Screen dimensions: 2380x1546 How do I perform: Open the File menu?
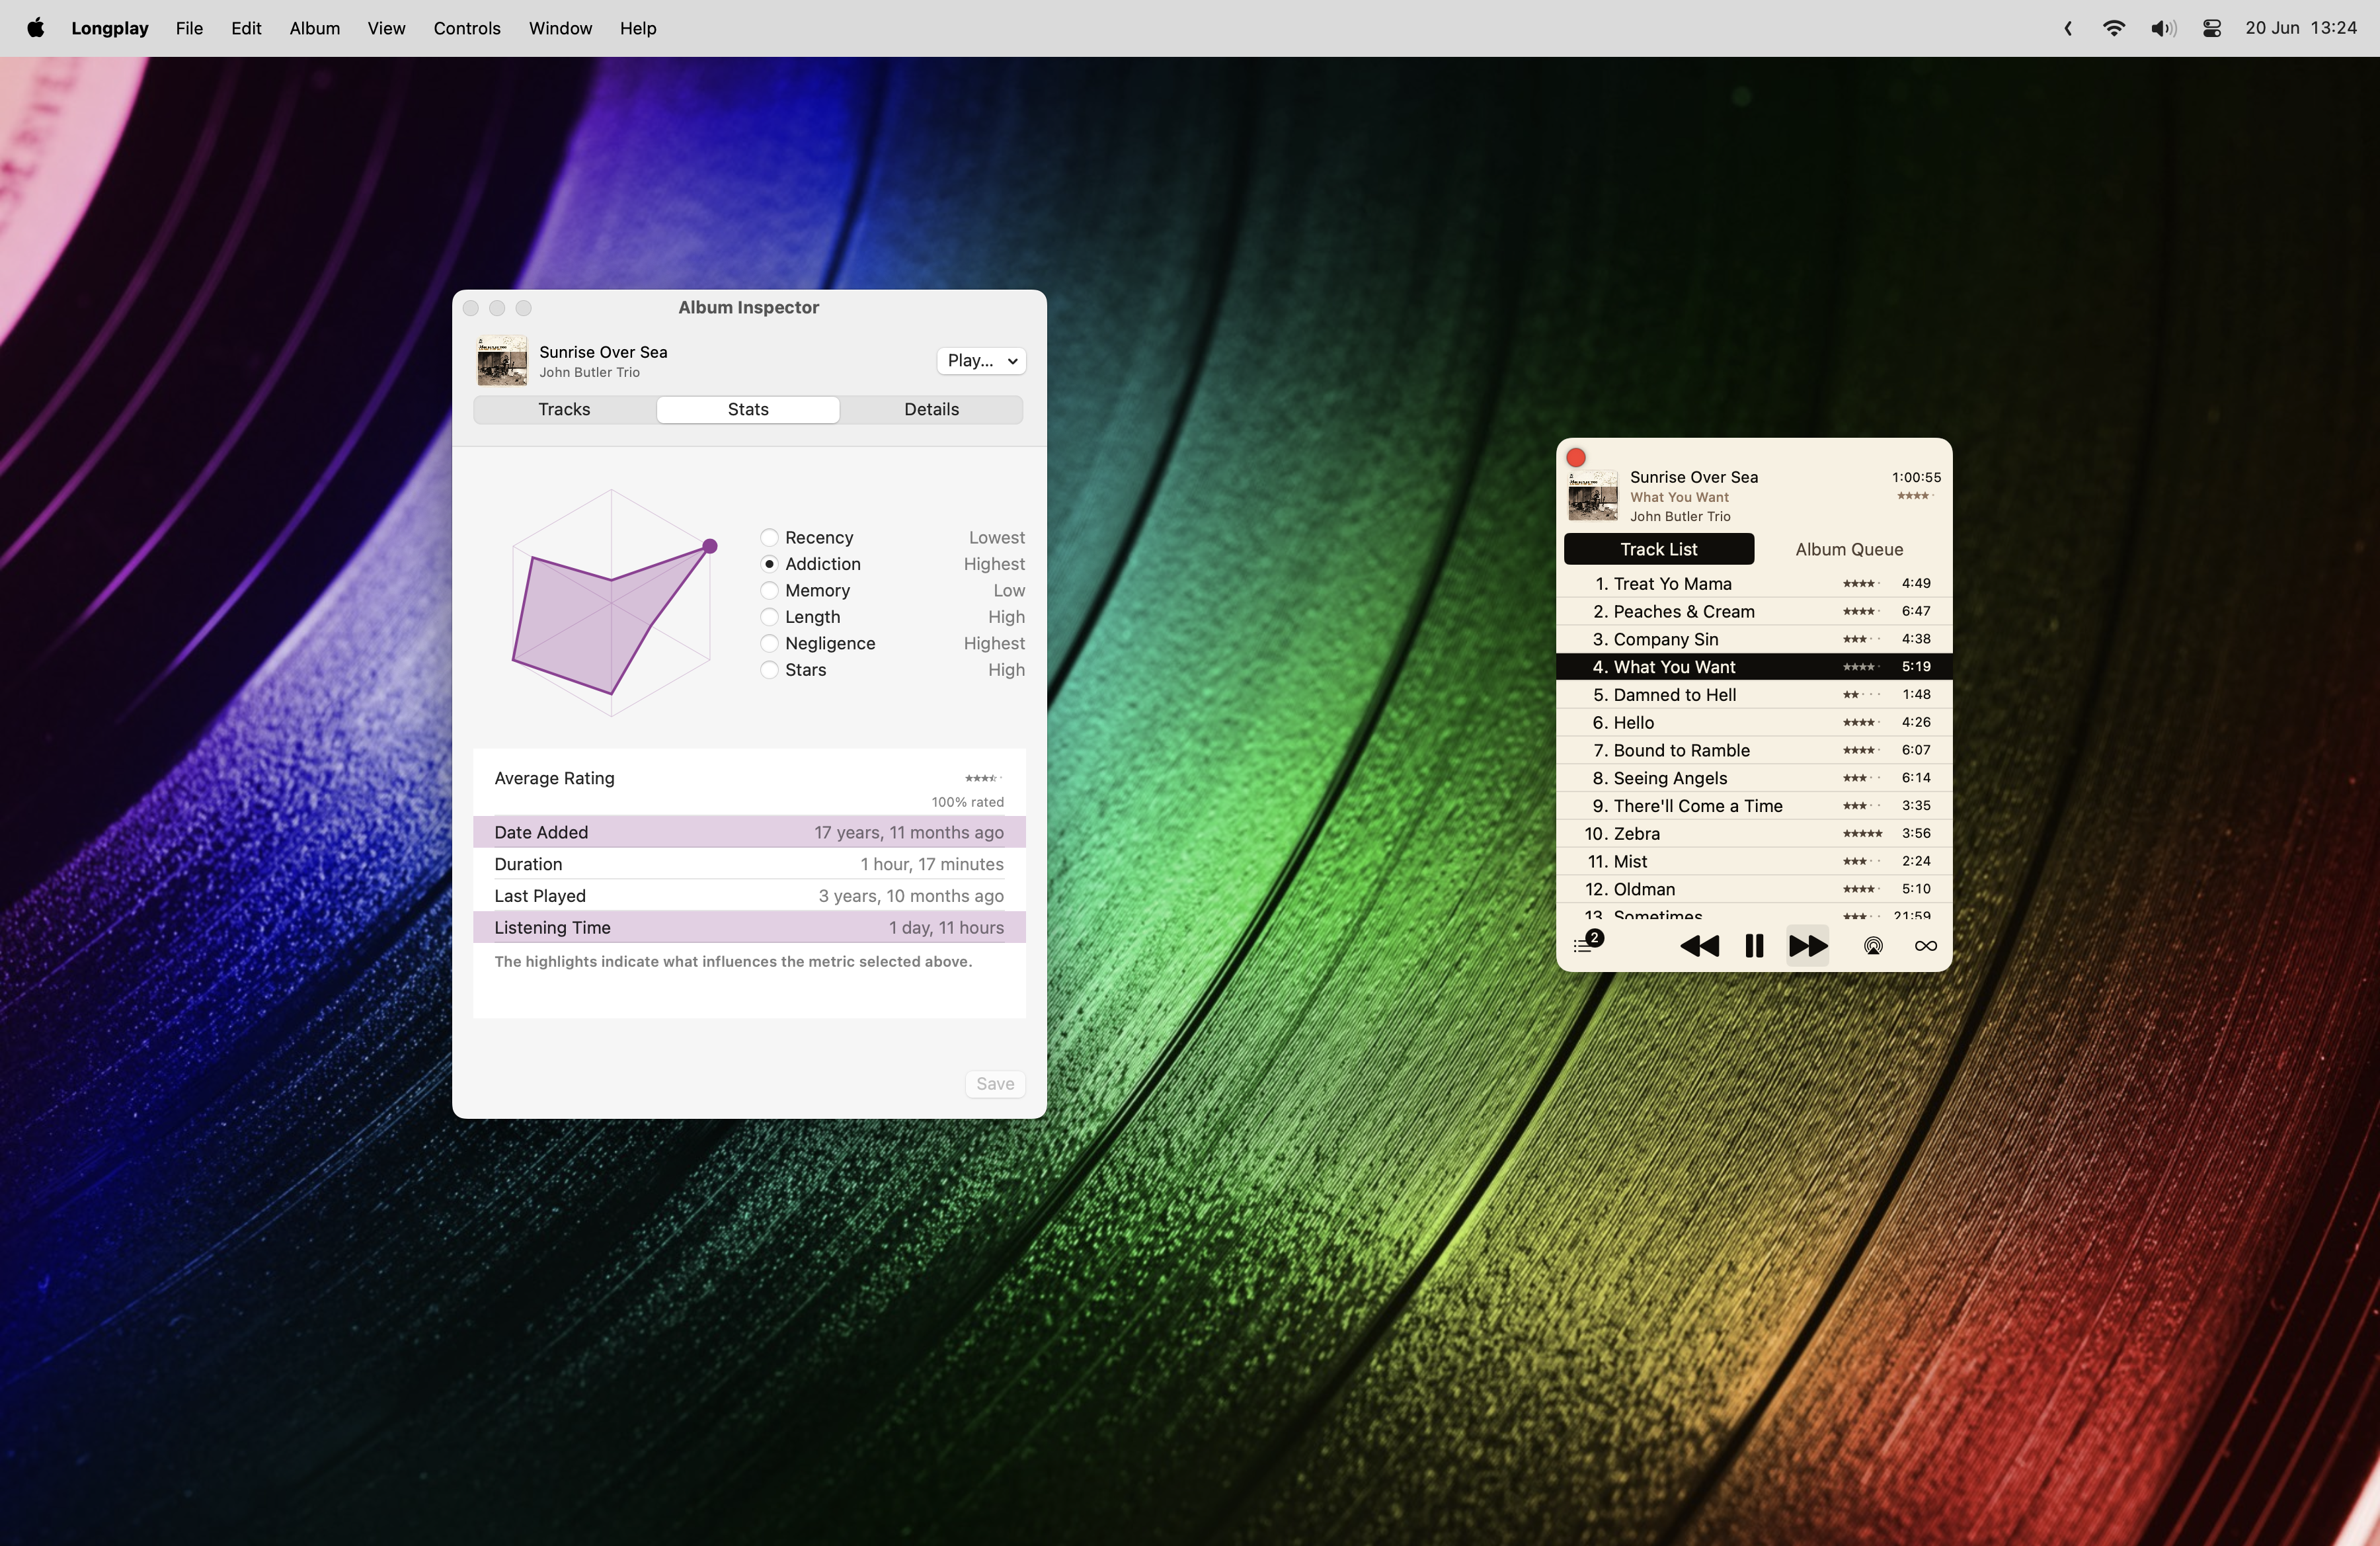pyautogui.click(x=189, y=28)
